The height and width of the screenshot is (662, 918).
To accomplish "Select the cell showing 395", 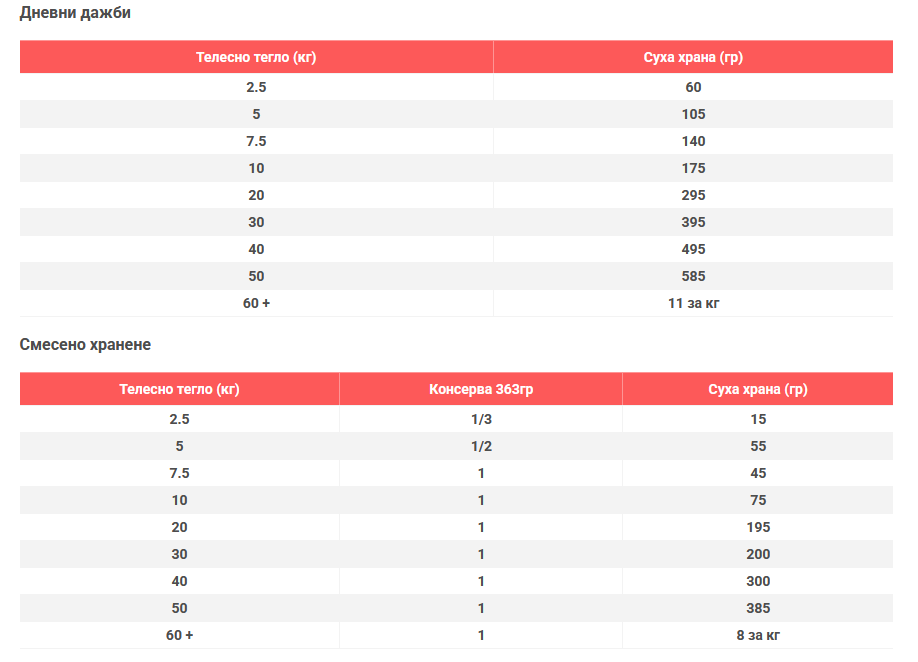I will point(693,222).
